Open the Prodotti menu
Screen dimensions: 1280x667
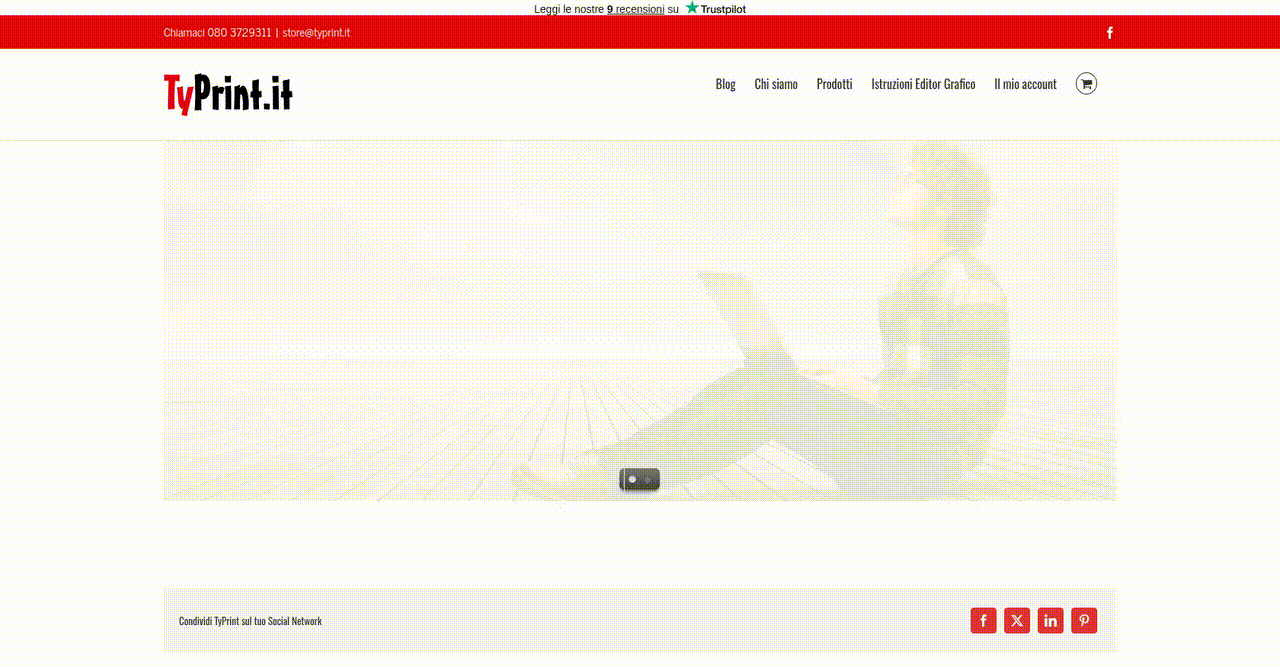[834, 84]
